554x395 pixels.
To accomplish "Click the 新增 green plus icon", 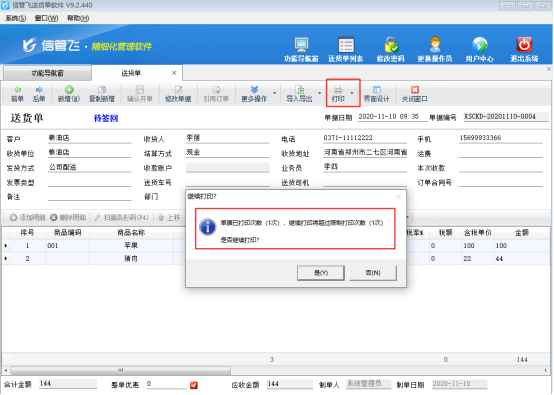I will (69, 90).
